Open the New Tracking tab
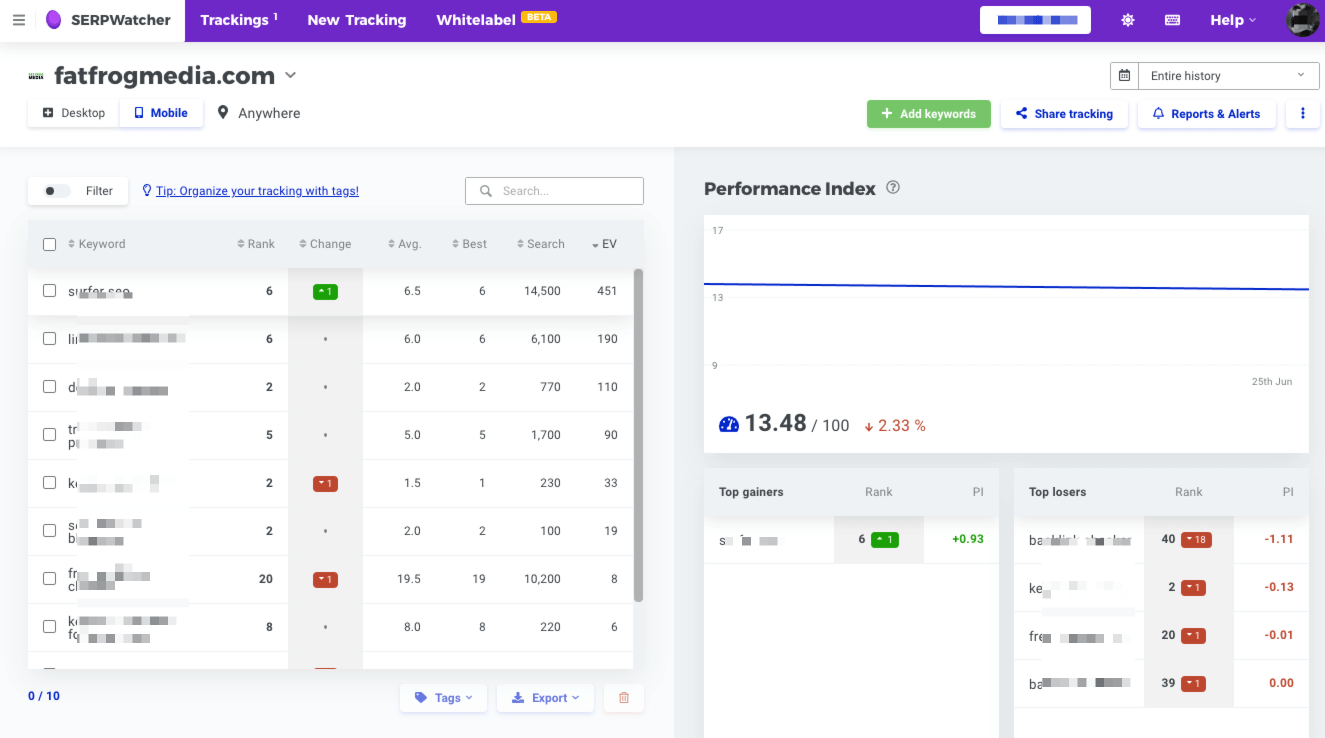Image resolution: width=1325 pixels, height=738 pixels. 357,20
